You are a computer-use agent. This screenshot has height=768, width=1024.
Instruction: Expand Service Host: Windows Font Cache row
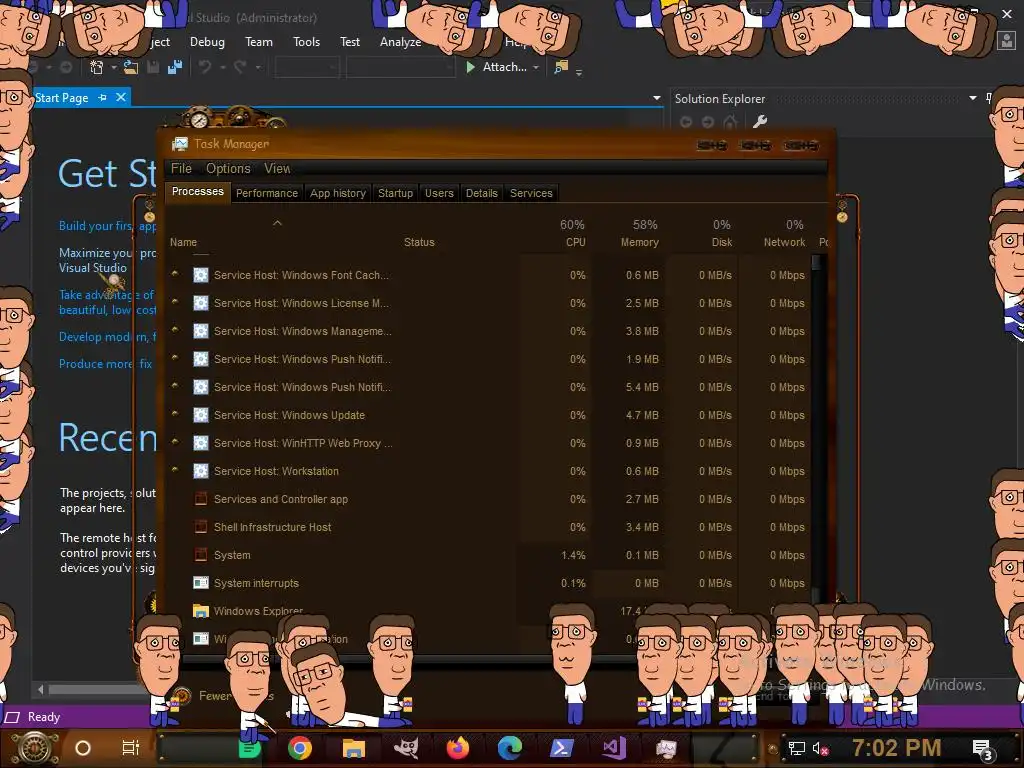point(175,274)
